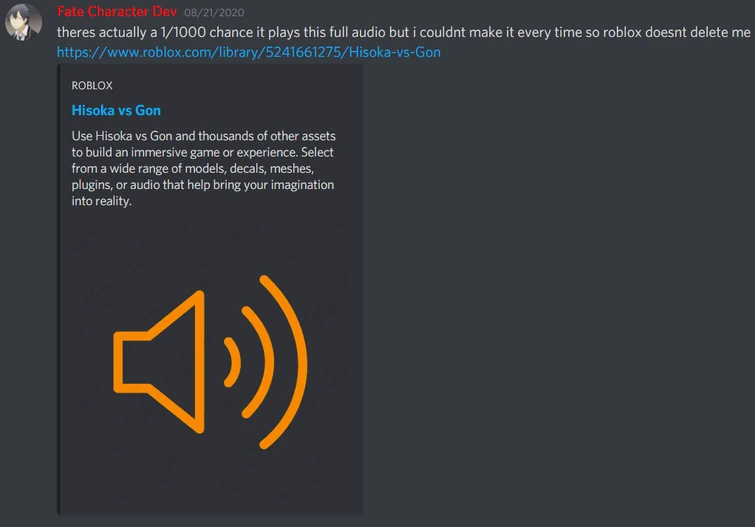Click the 'Hisoka-vs-Gon' slug in the URL

(x=395, y=52)
